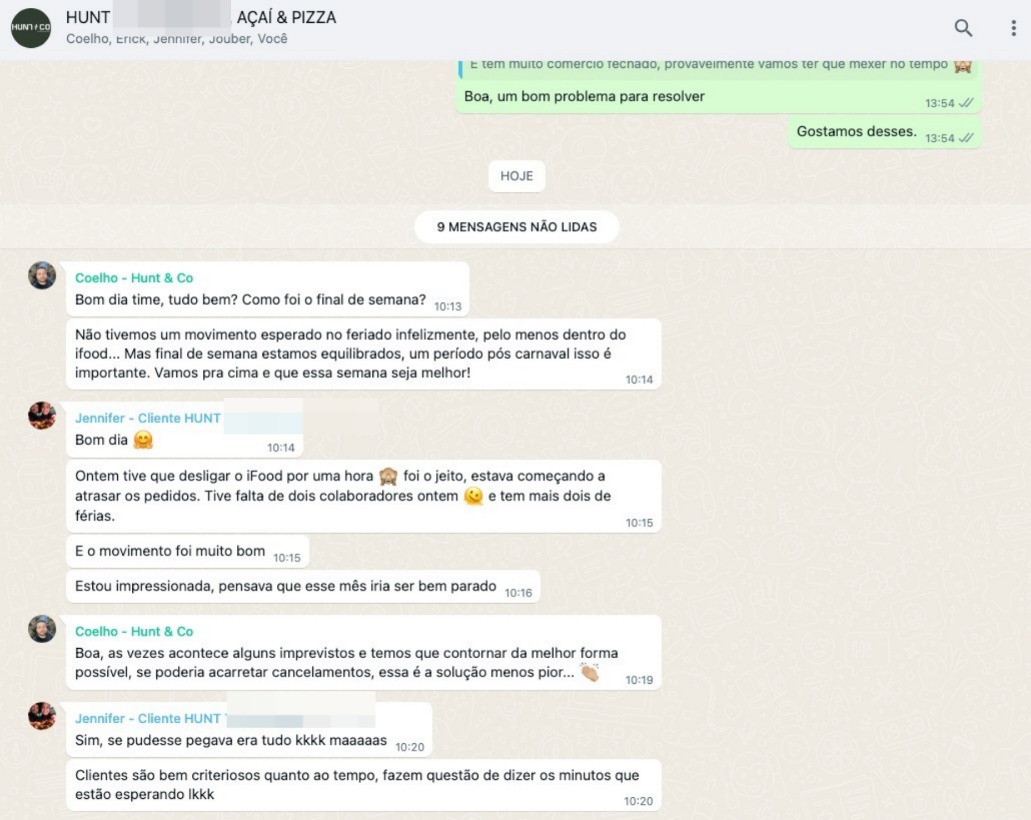
Task: Select message 'Clientes são bem criteriosos quanto ao tempo'
Action: coord(364,785)
